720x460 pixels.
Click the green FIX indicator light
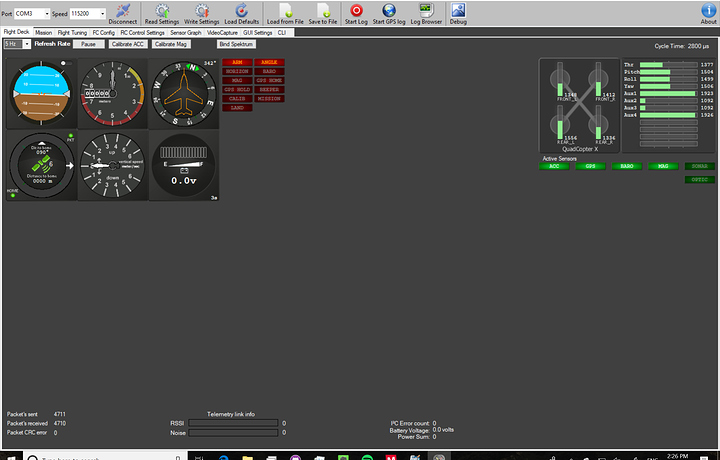click(x=71, y=135)
